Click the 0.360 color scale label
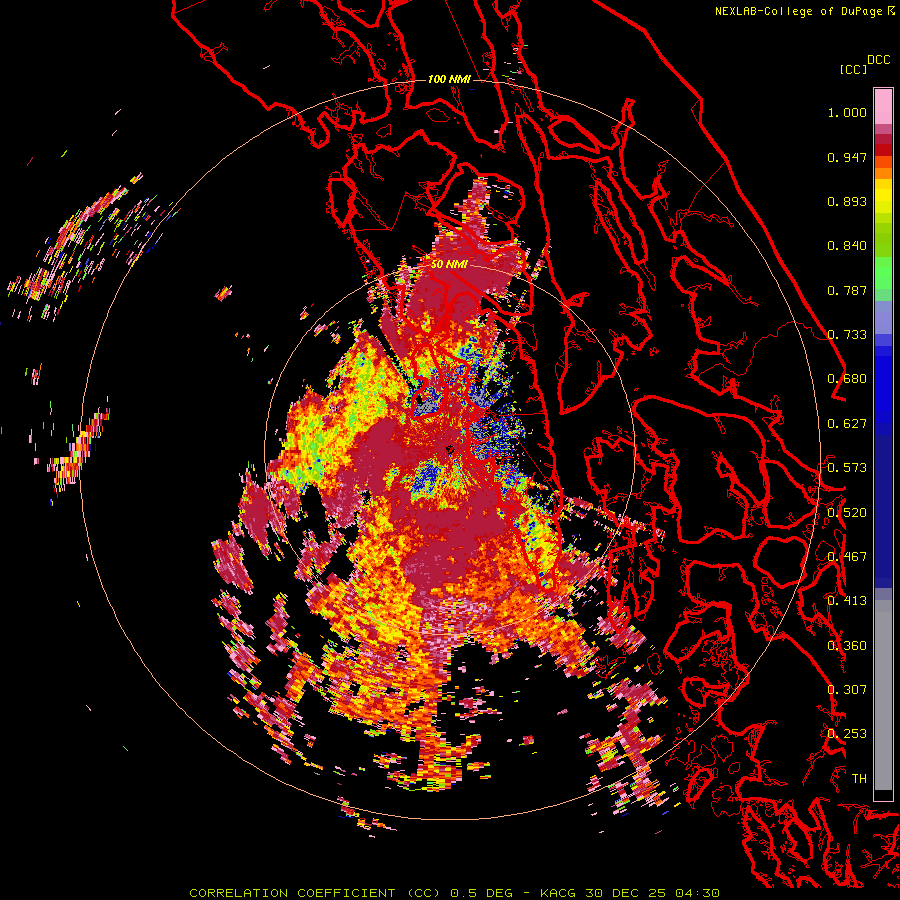The image size is (900, 900). click(847, 646)
